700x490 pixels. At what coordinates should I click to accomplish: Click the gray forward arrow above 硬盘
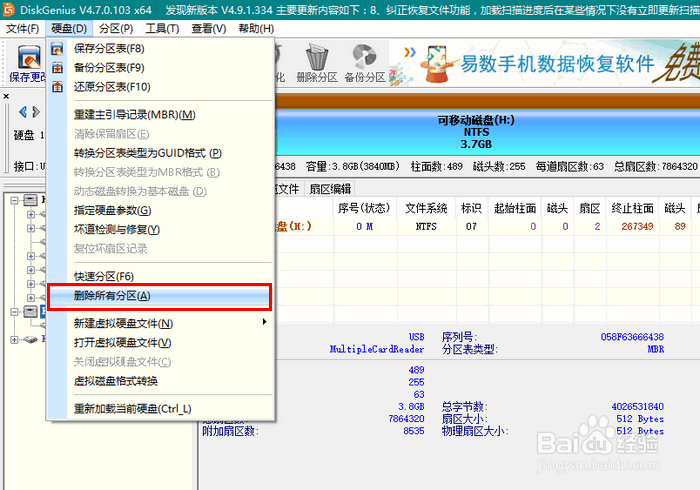[x=36, y=112]
